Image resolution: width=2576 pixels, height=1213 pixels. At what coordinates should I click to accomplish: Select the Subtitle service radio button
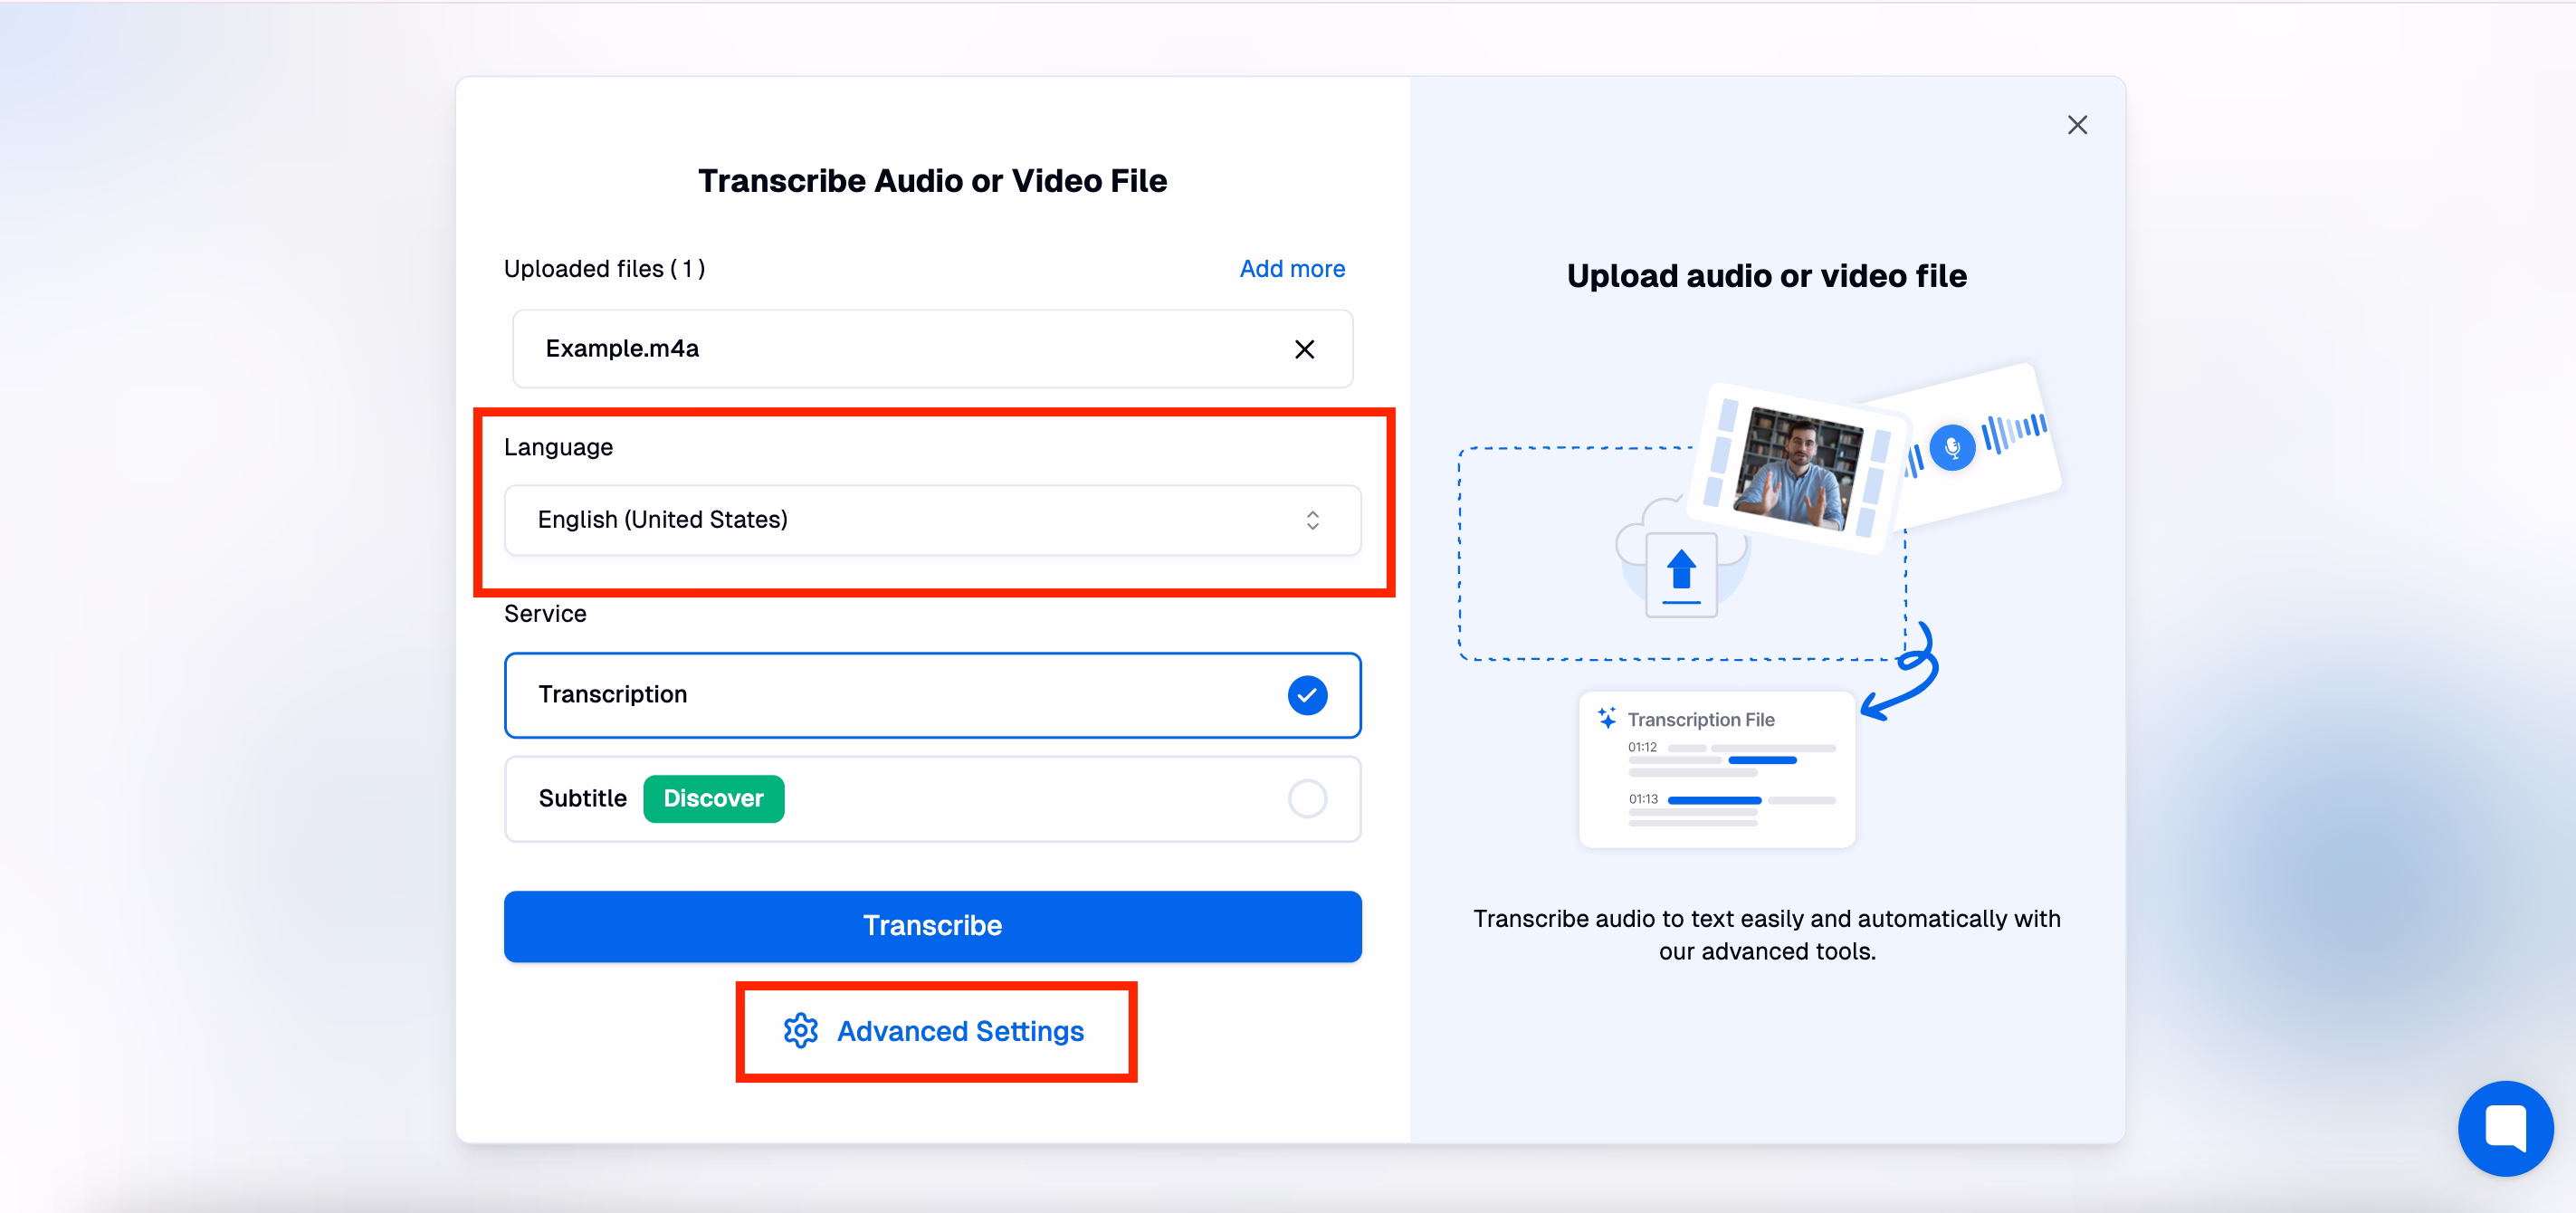pos(1307,799)
